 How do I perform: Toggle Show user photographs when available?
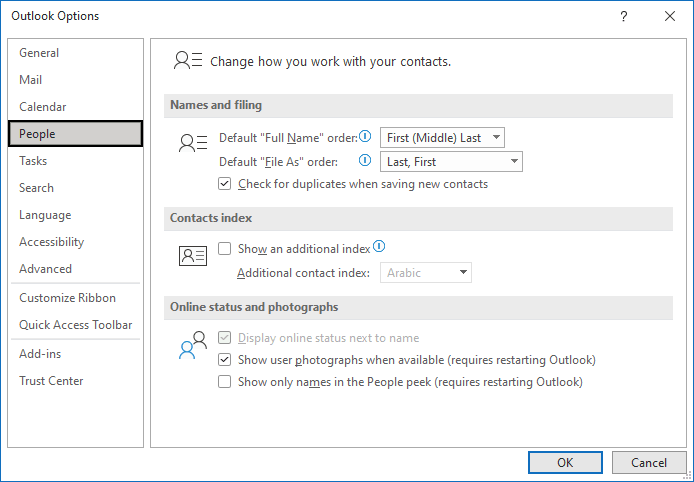224,360
